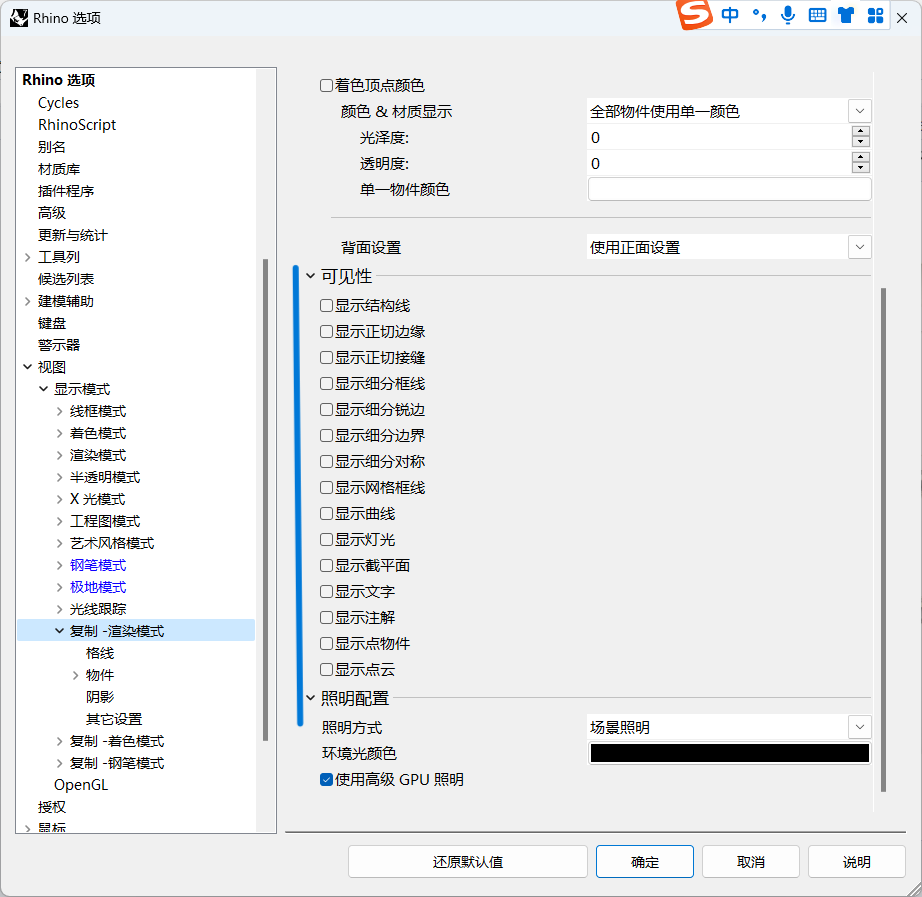The height and width of the screenshot is (897, 922).
Task: Enable 显示细分框线 checkbox
Action: [326, 384]
